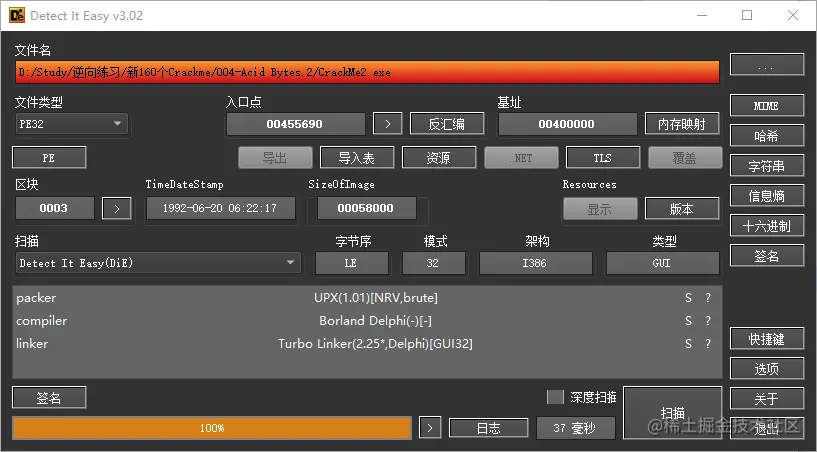Click the base address value 00400000
The image size is (817, 452).
click(x=567, y=124)
